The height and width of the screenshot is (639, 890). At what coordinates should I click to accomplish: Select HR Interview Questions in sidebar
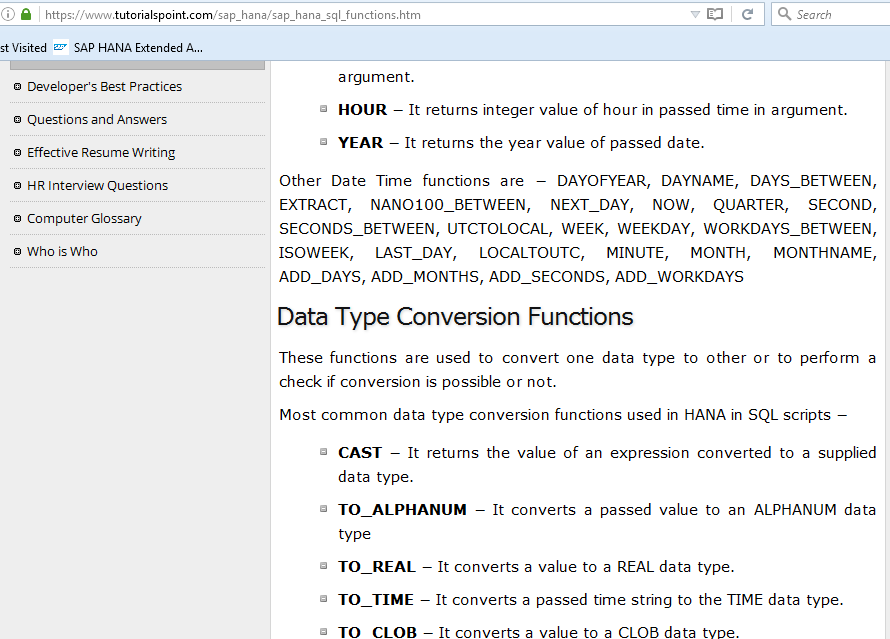tap(97, 185)
